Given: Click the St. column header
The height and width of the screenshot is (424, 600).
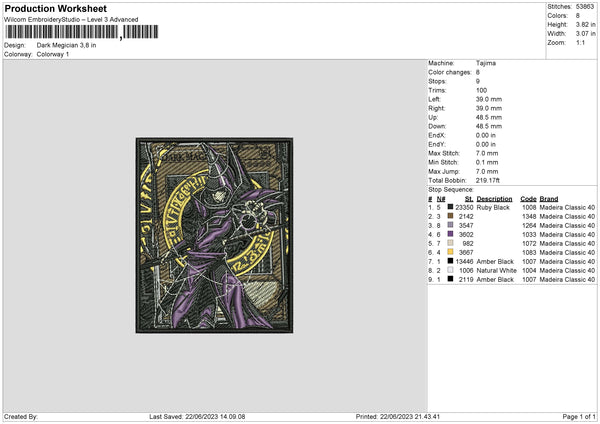Looking at the screenshot, I should [469, 199].
